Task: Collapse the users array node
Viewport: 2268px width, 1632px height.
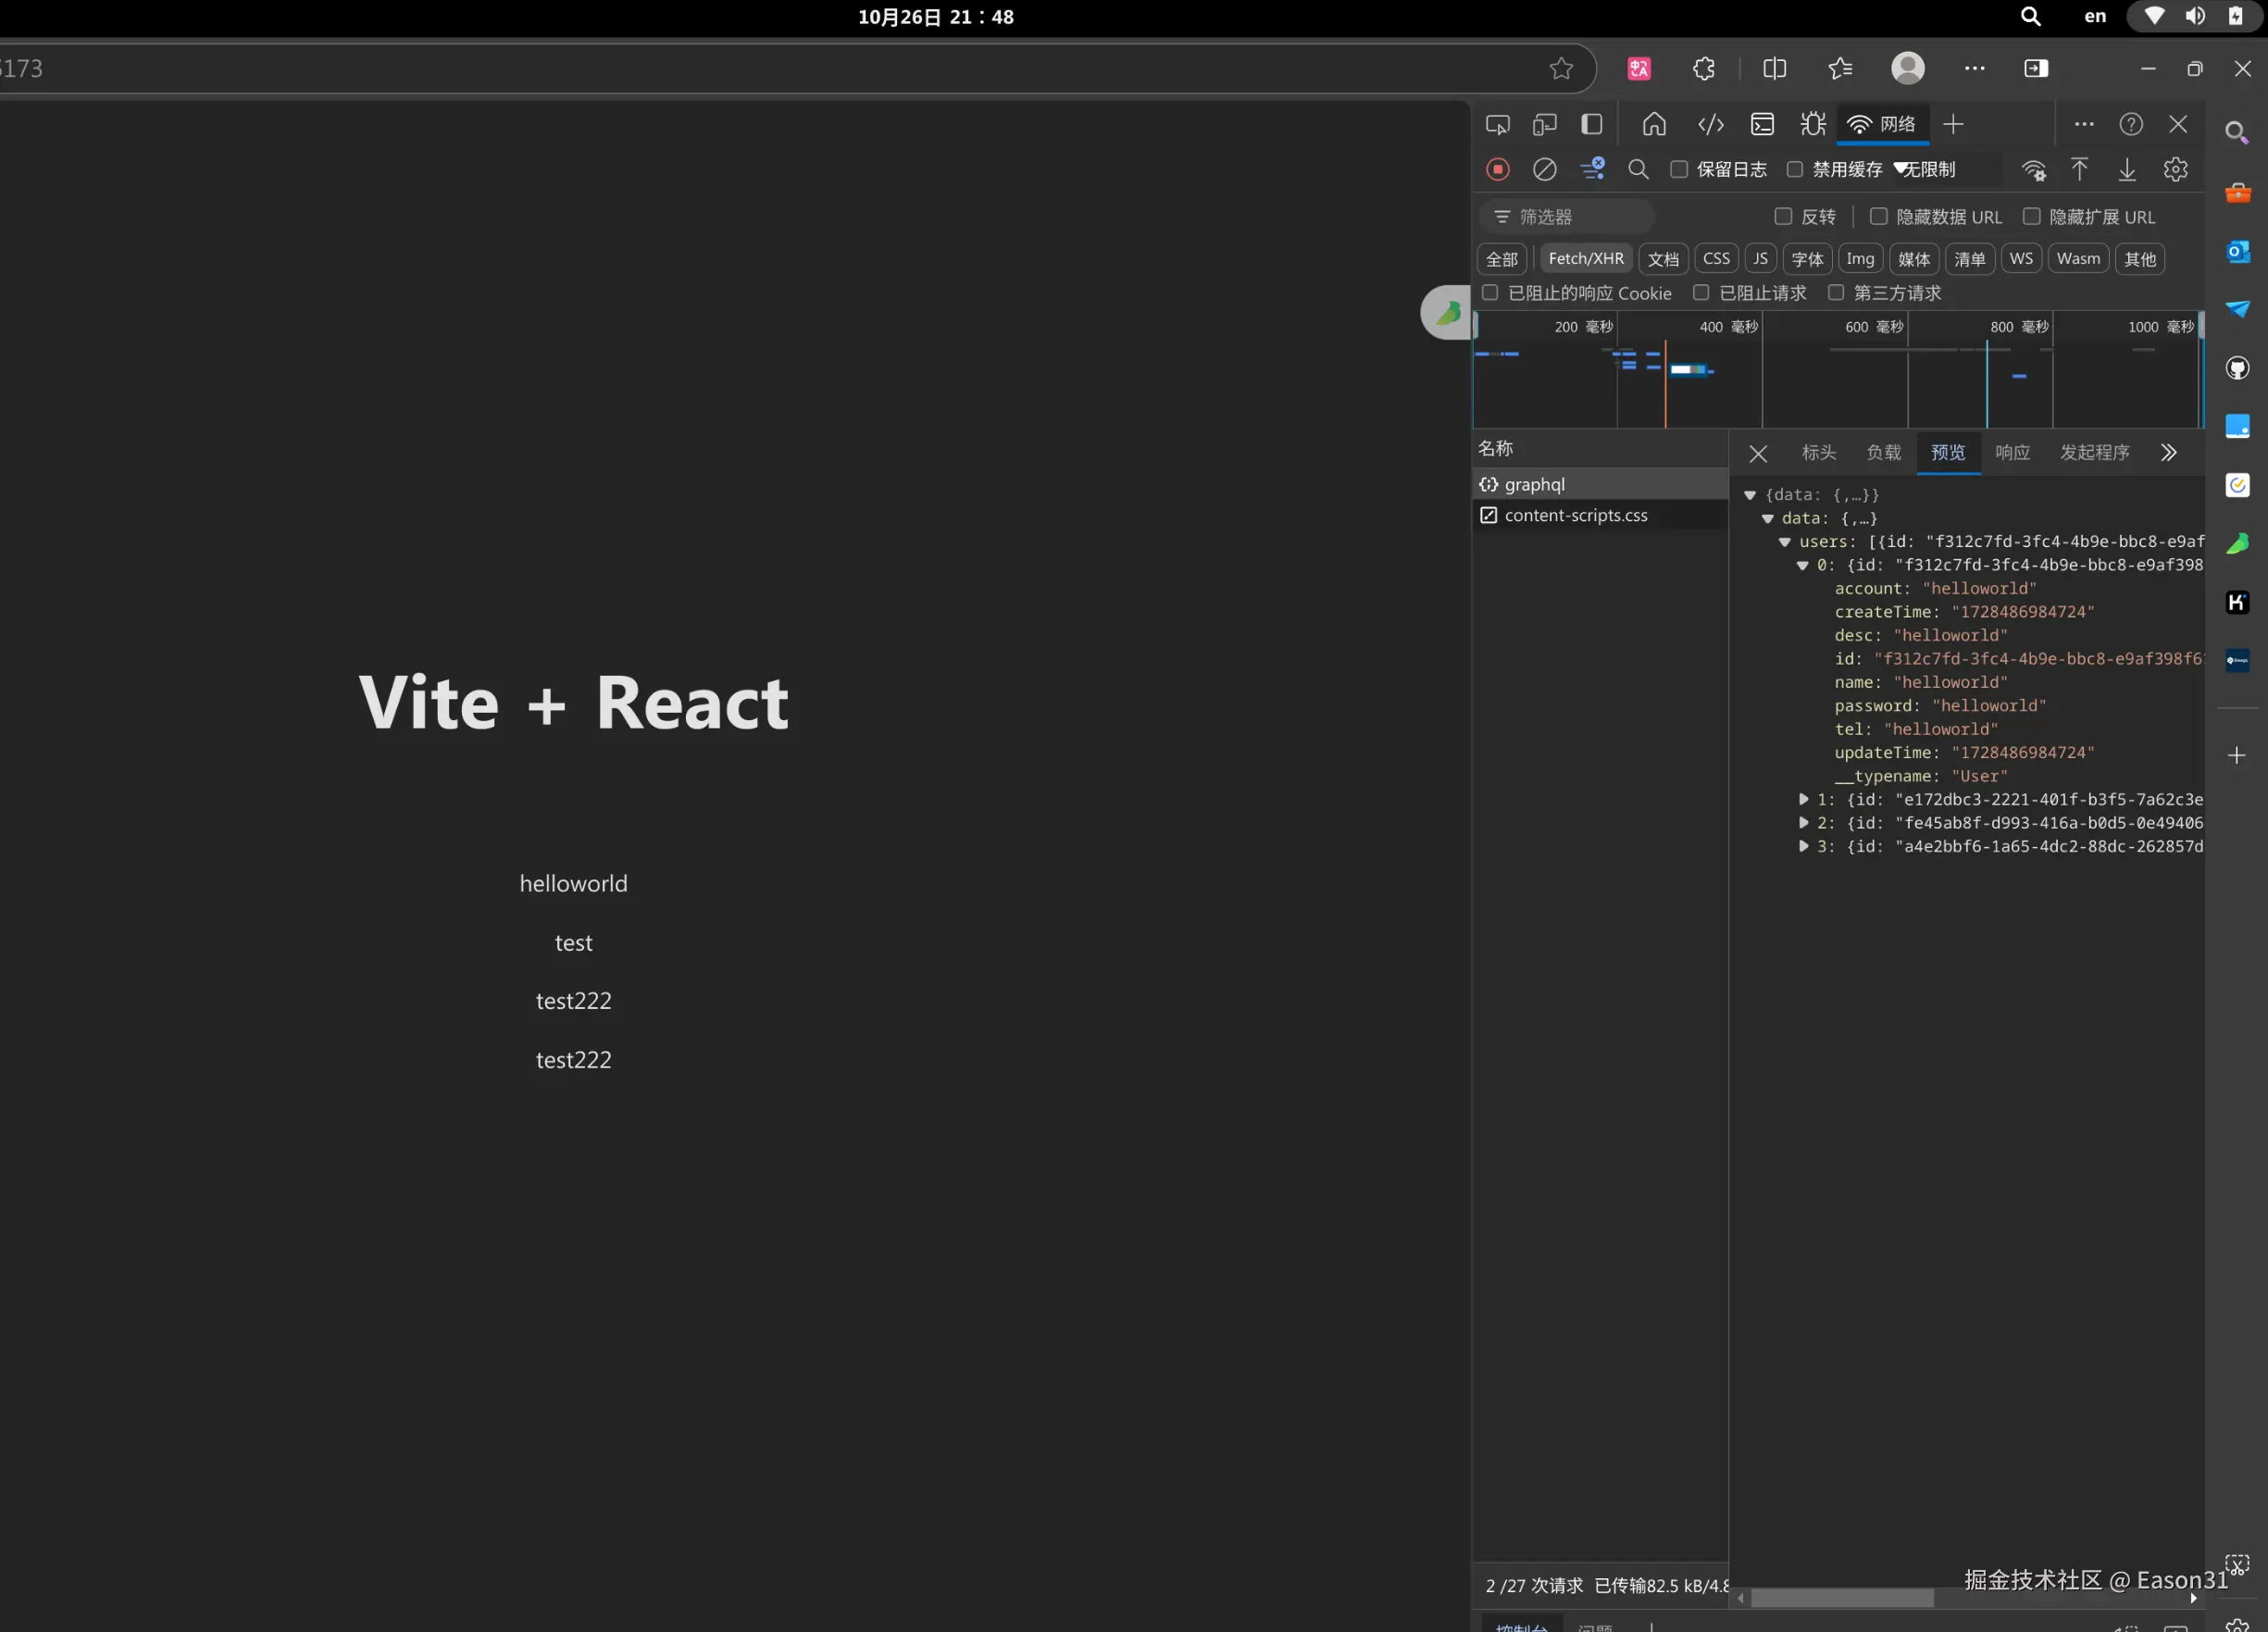Action: tap(1785, 542)
